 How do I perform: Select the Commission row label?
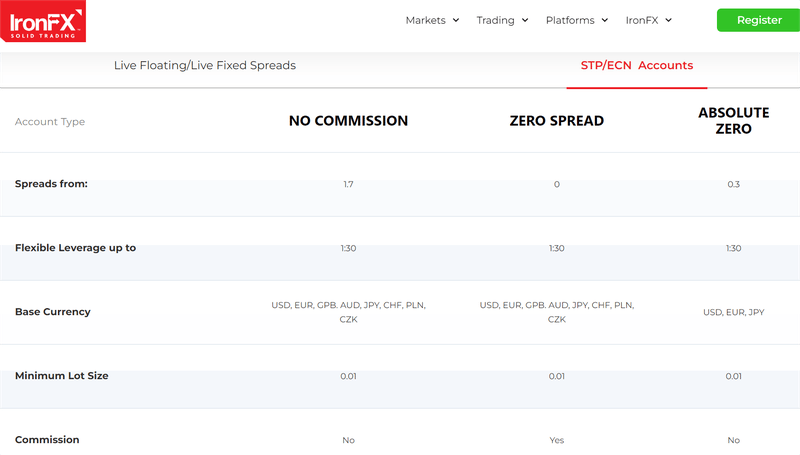(47, 440)
